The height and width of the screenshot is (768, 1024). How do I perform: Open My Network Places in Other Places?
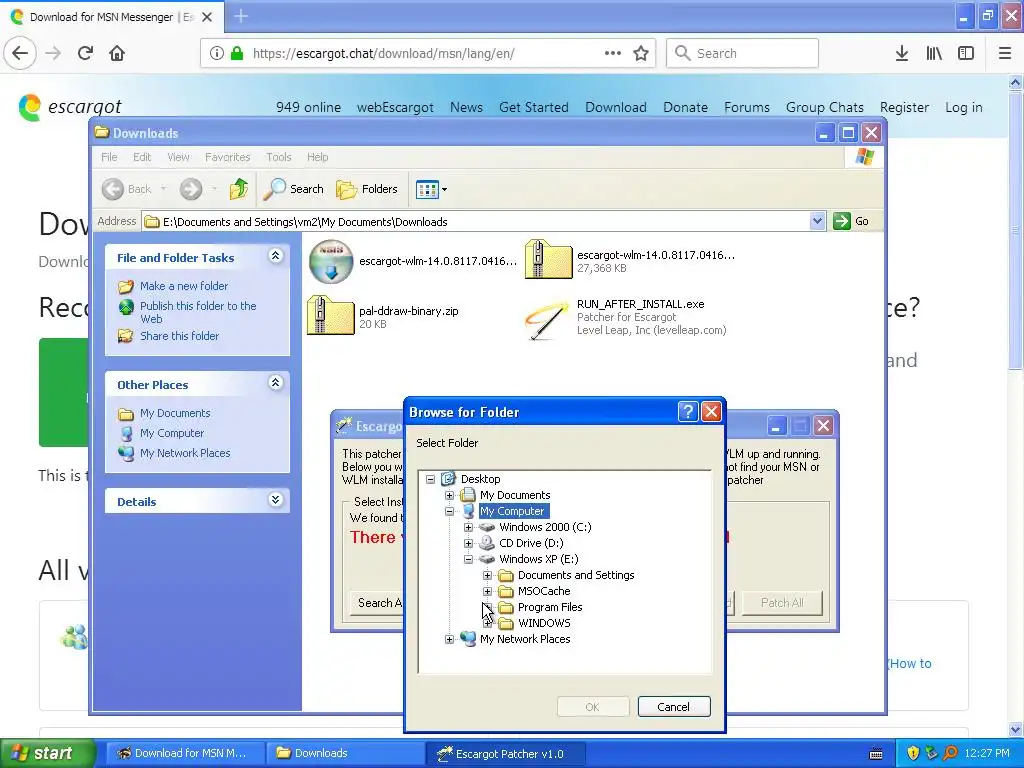coord(185,453)
